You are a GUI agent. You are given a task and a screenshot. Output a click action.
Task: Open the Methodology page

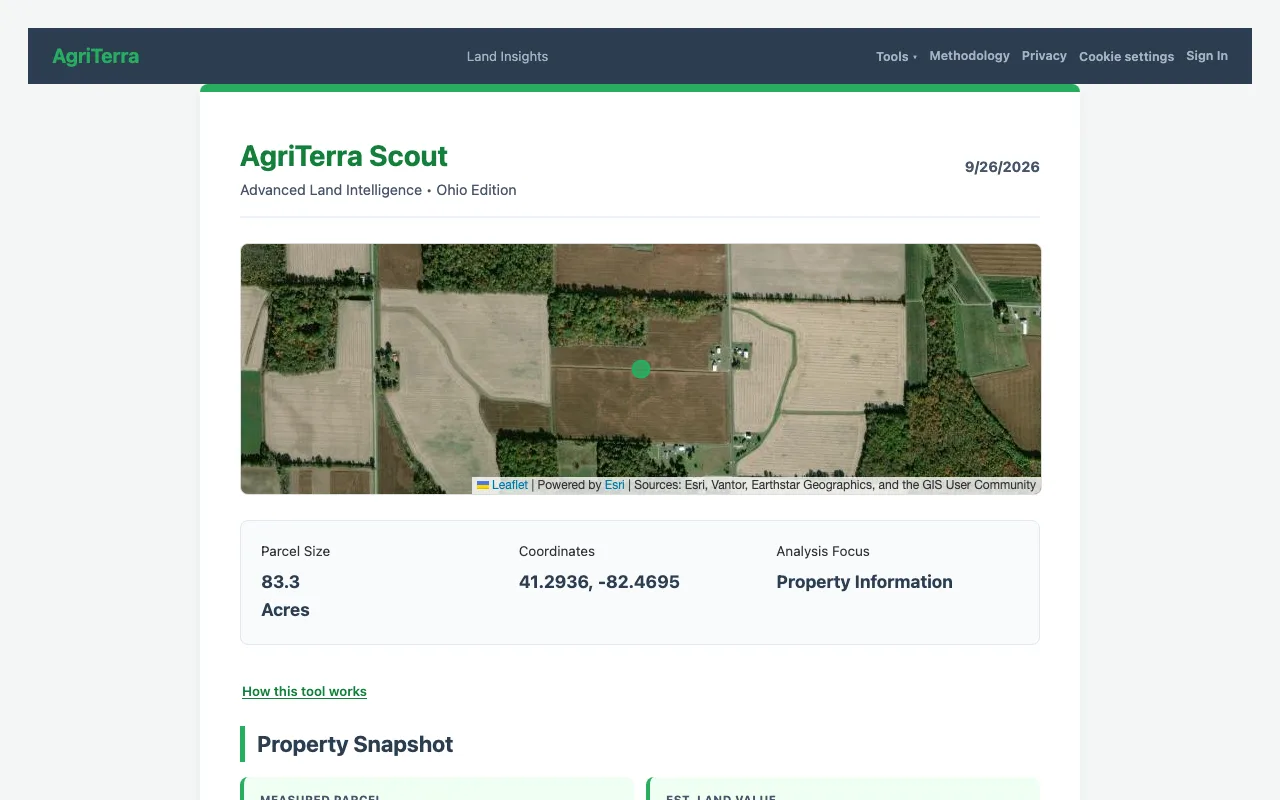point(969,56)
